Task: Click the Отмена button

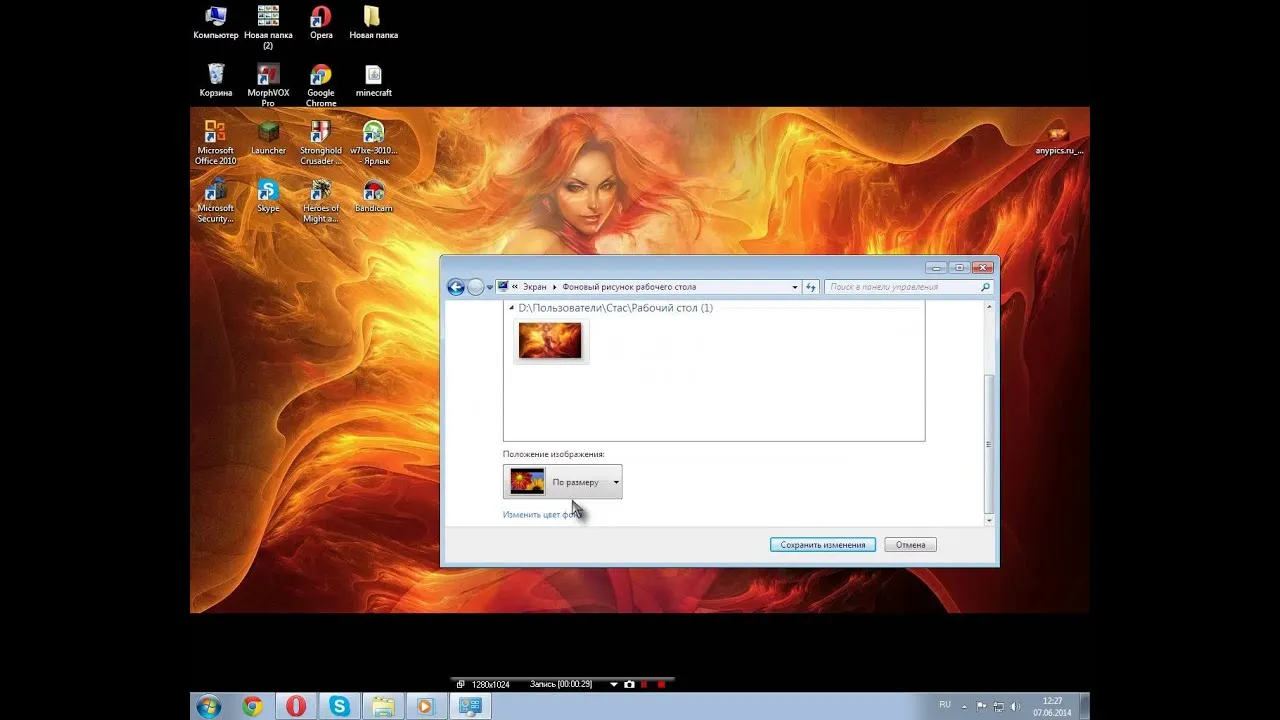Action: pos(910,545)
